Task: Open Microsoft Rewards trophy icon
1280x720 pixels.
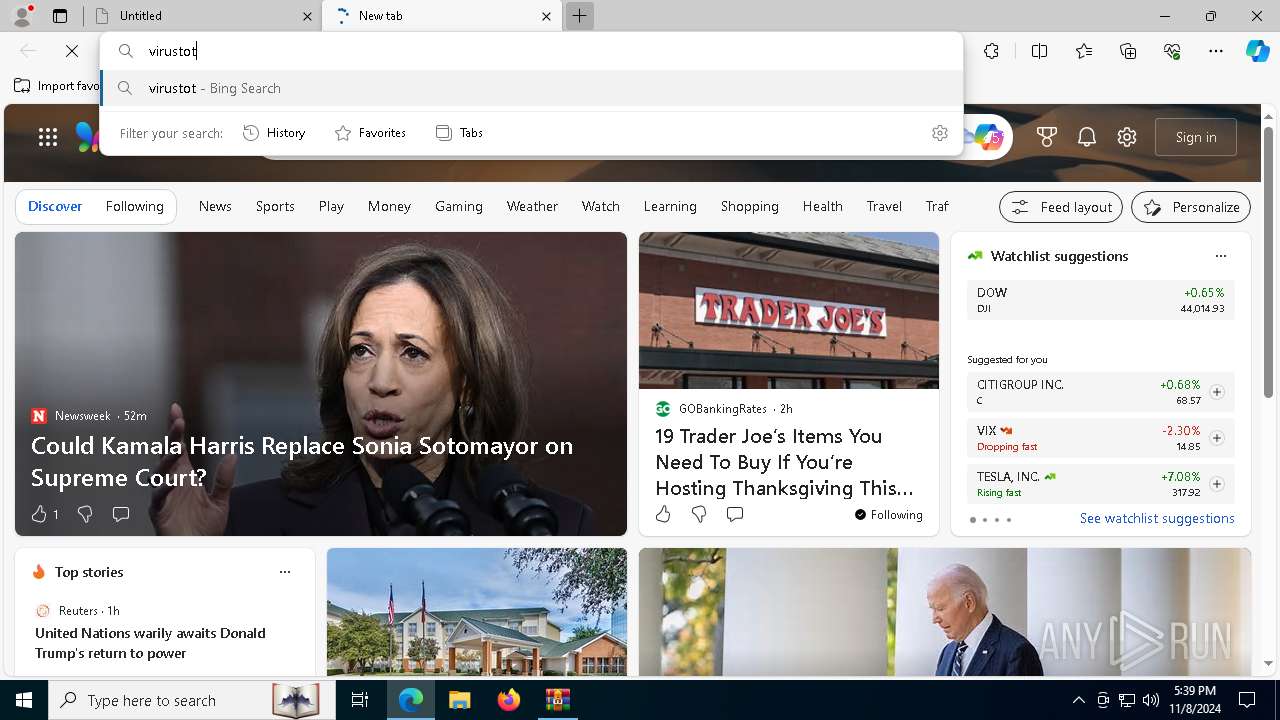Action: 1047,137
